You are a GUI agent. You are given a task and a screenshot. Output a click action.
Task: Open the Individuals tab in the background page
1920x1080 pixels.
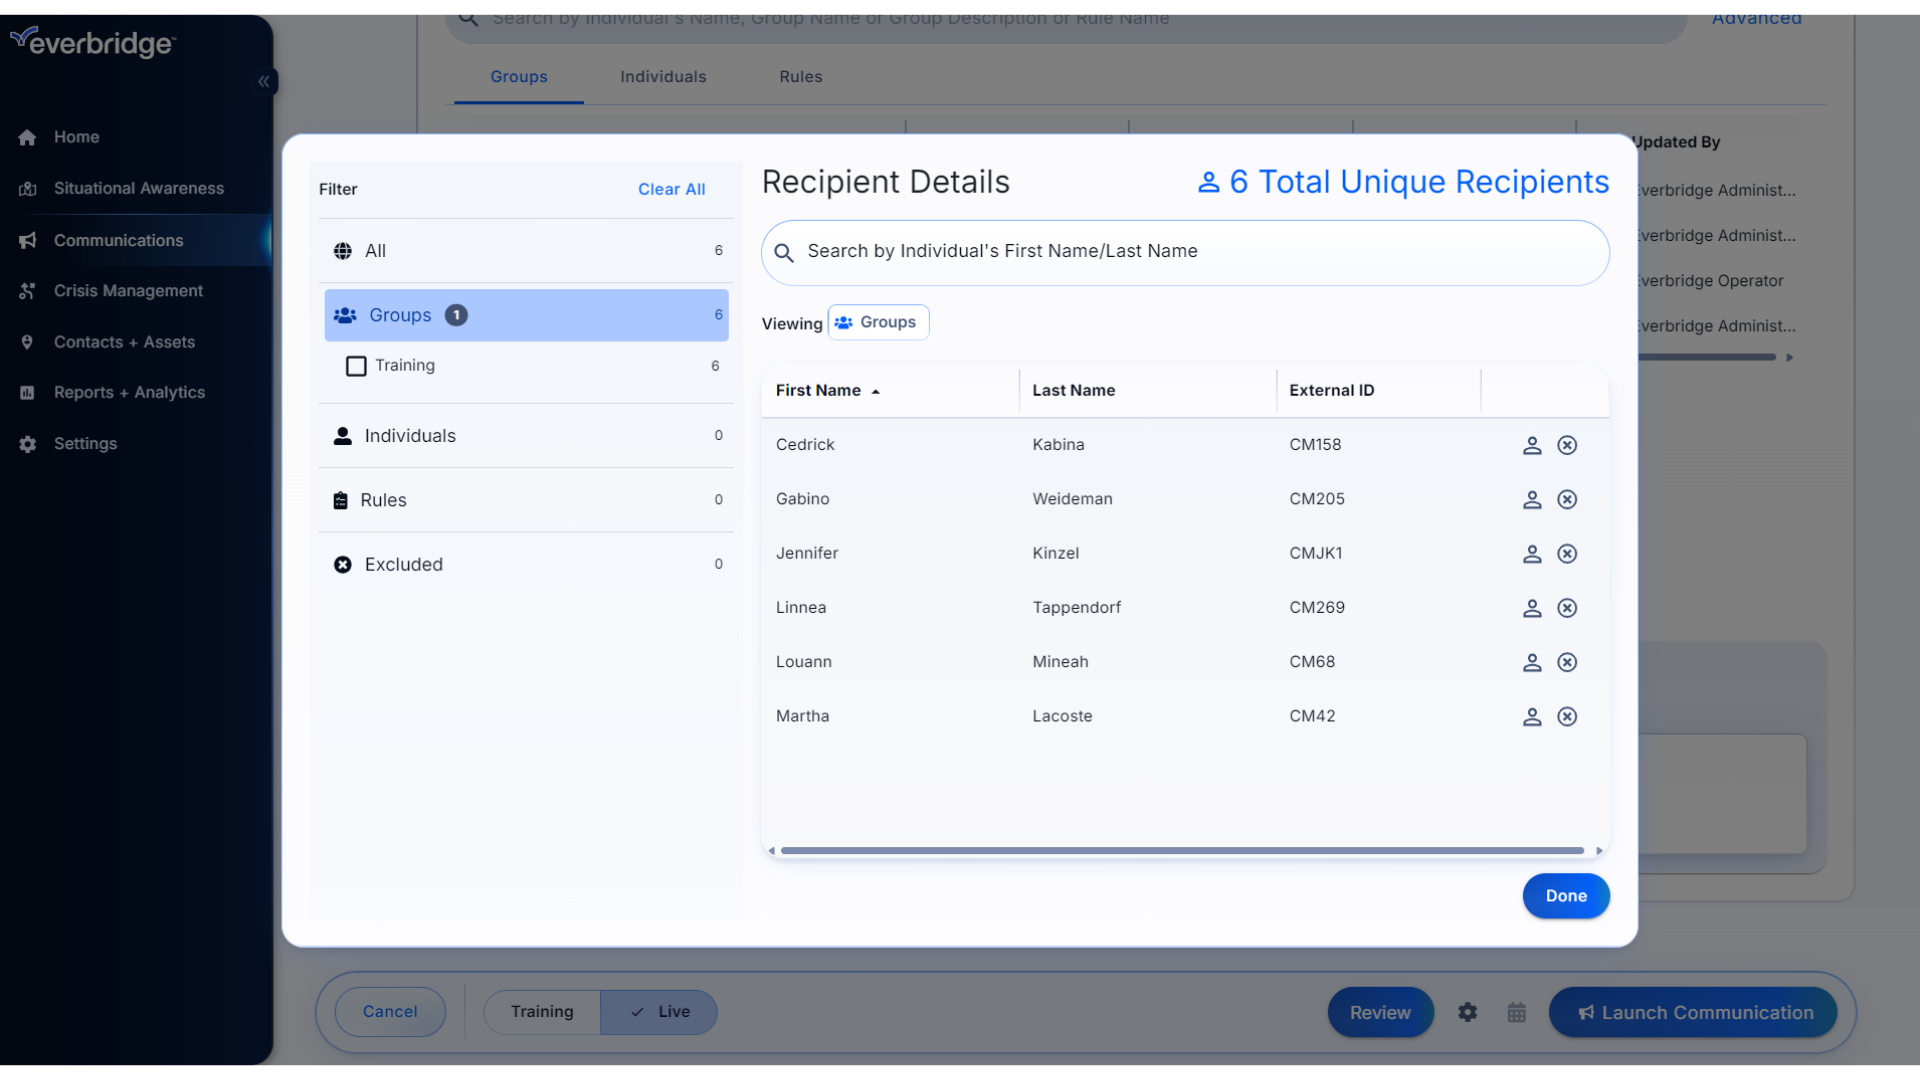point(663,77)
